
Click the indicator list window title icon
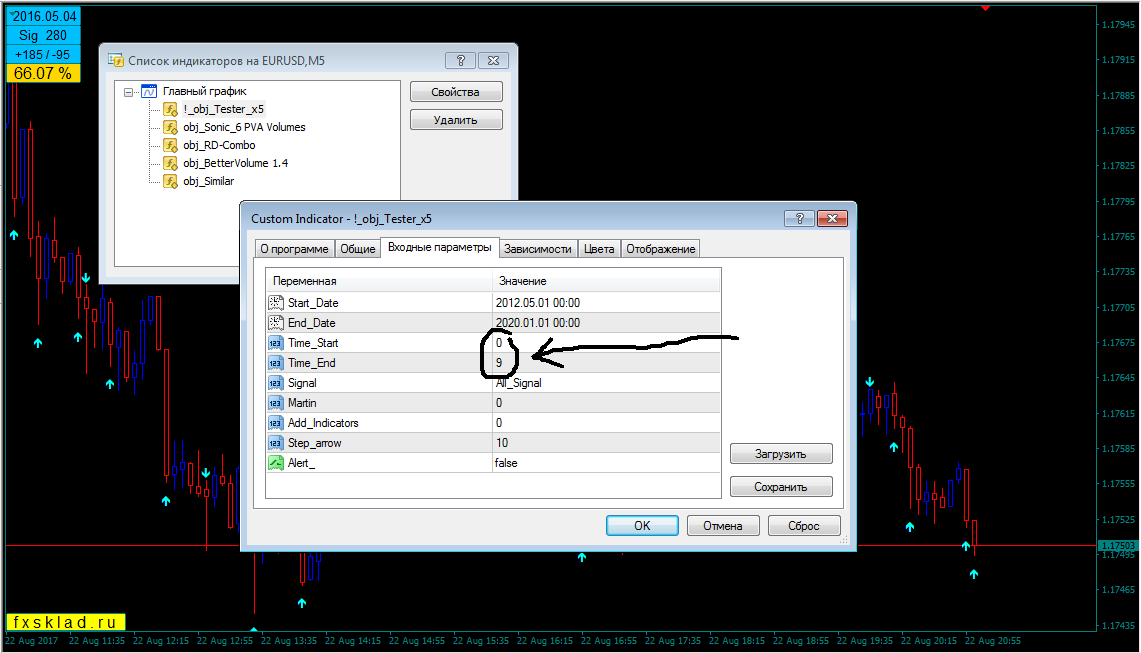point(116,60)
